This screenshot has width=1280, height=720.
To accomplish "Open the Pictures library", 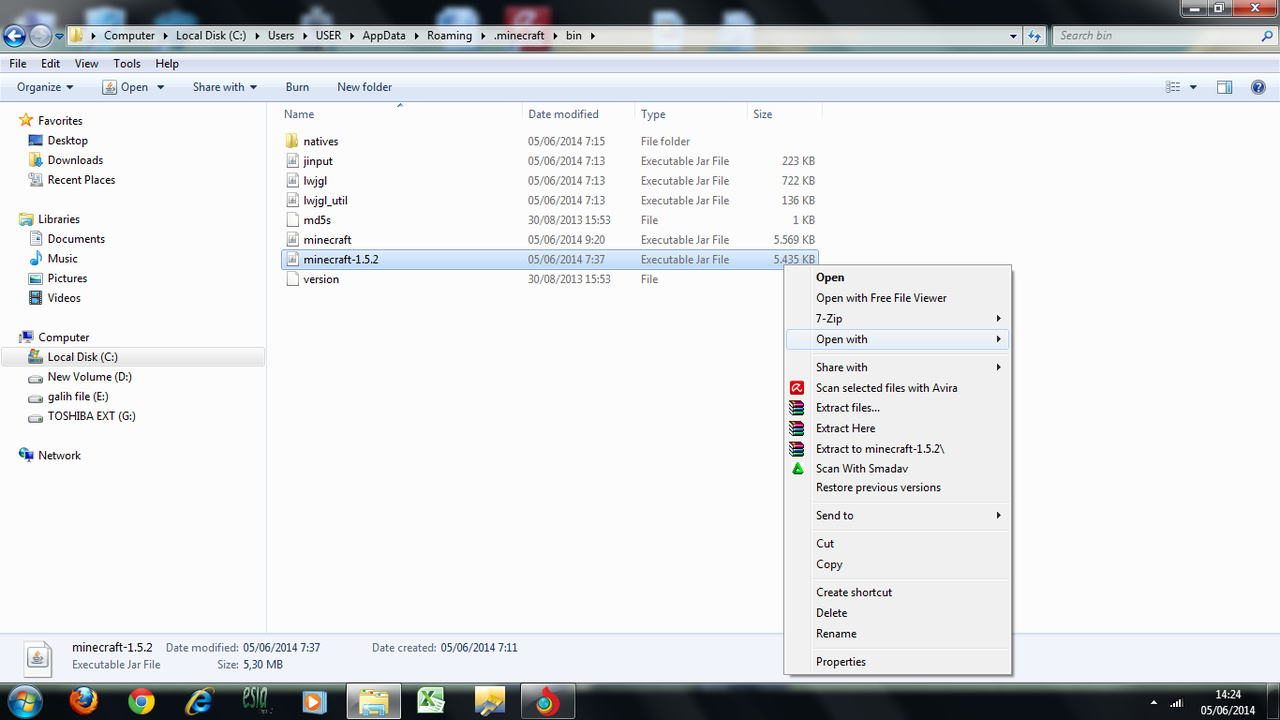I will point(67,278).
